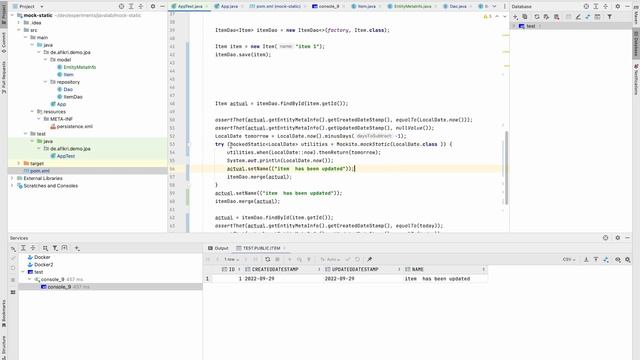
Task: Reload the query result table
Action: (x=267, y=260)
